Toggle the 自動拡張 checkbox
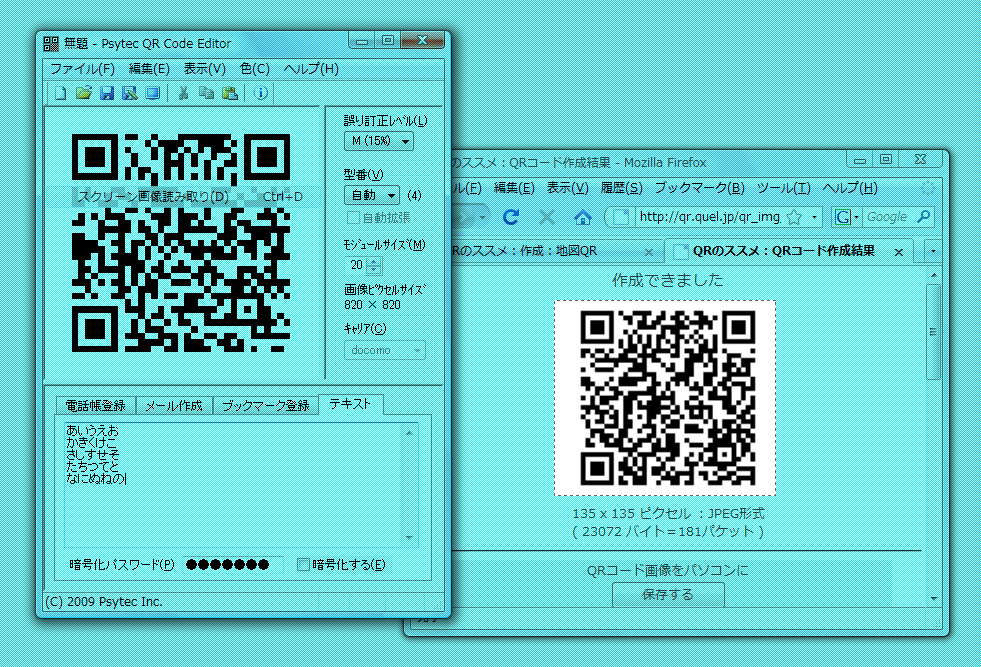Viewport: 981px width, 667px height. (x=353, y=218)
